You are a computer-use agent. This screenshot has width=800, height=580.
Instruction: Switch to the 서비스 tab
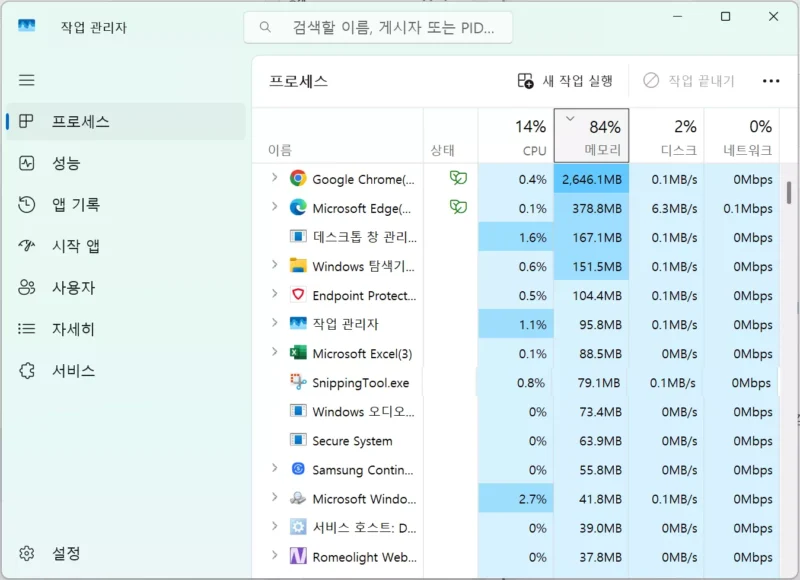point(126,371)
